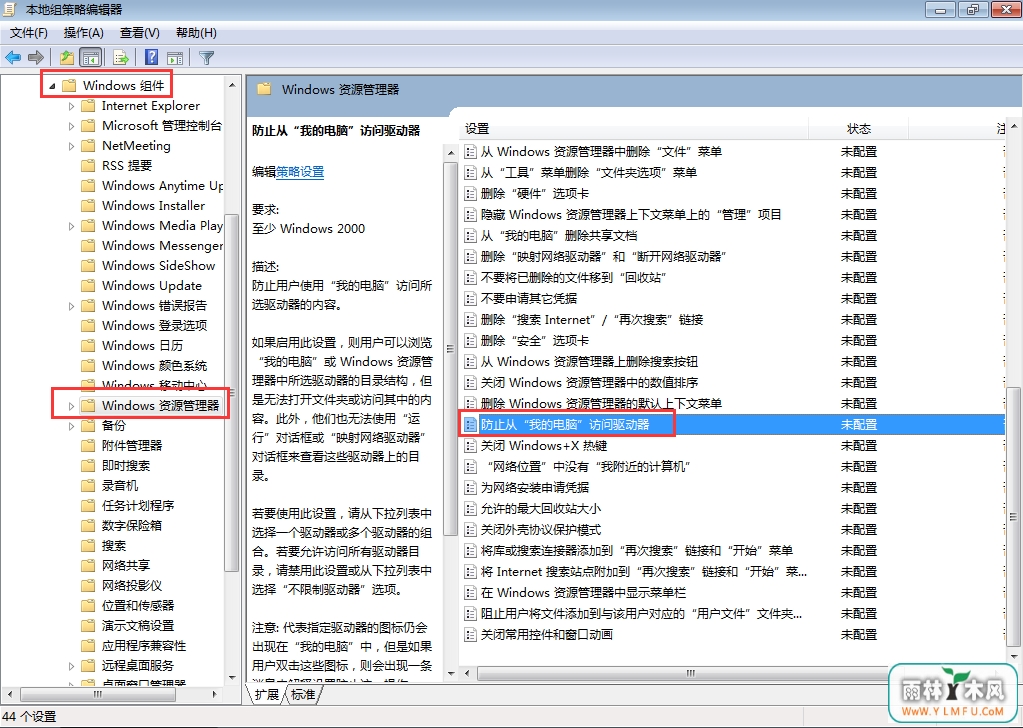Open the 文件(F) menu
Viewport: 1023px width, 728px height.
pos(29,33)
